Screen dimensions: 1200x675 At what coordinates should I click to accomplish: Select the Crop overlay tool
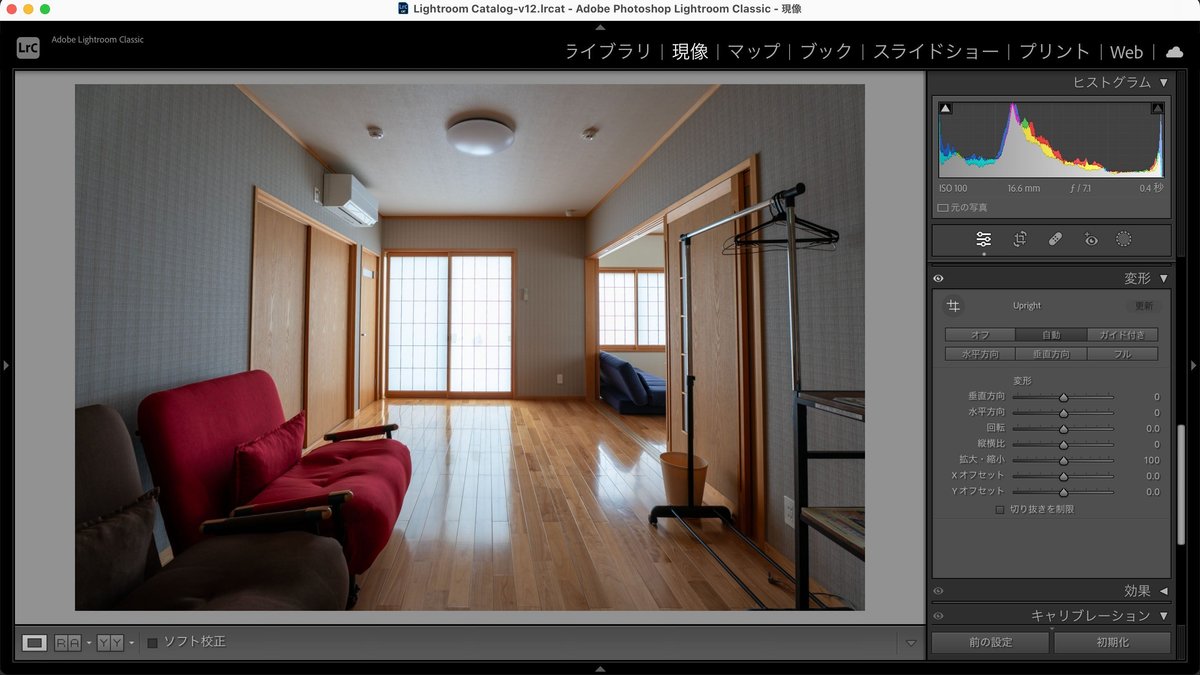[1020, 239]
